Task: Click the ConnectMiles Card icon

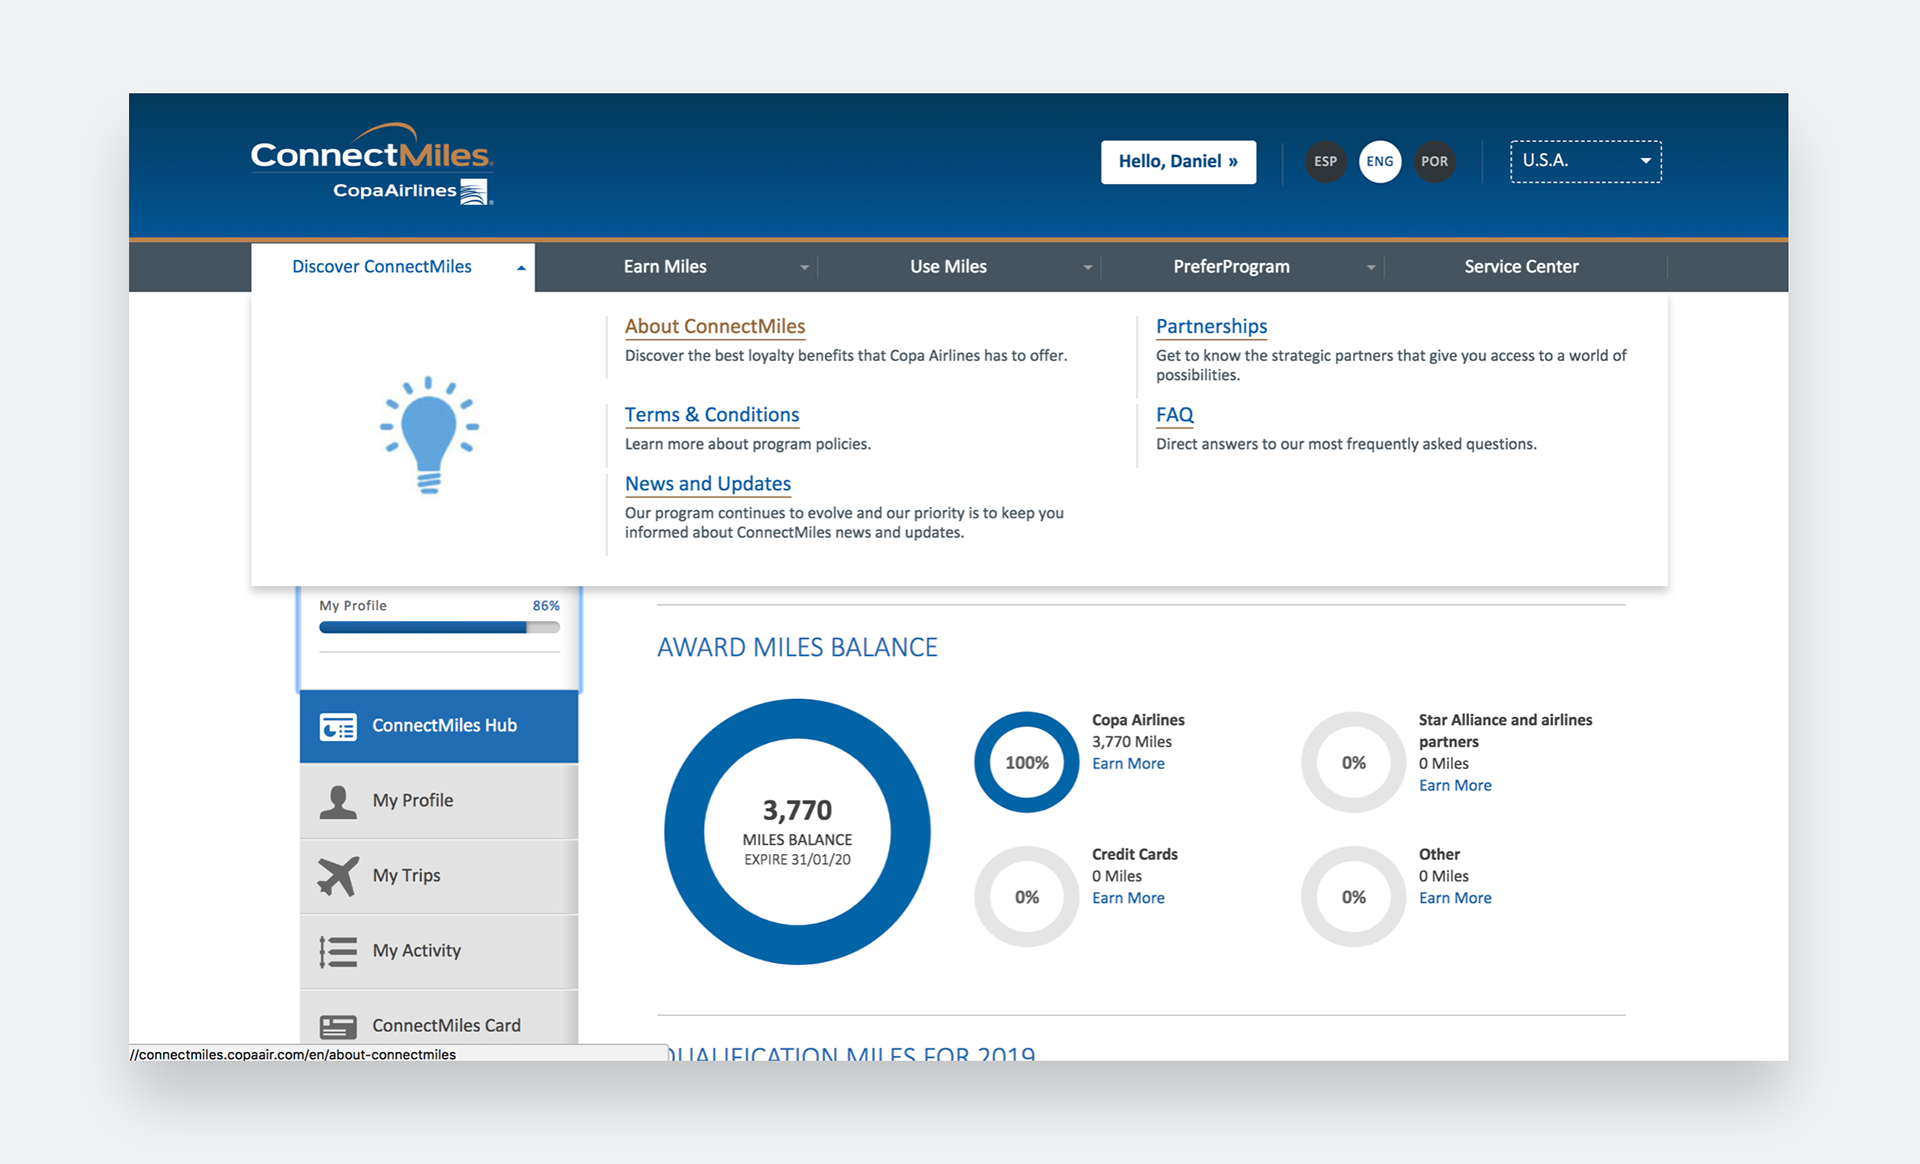Action: click(338, 1026)
